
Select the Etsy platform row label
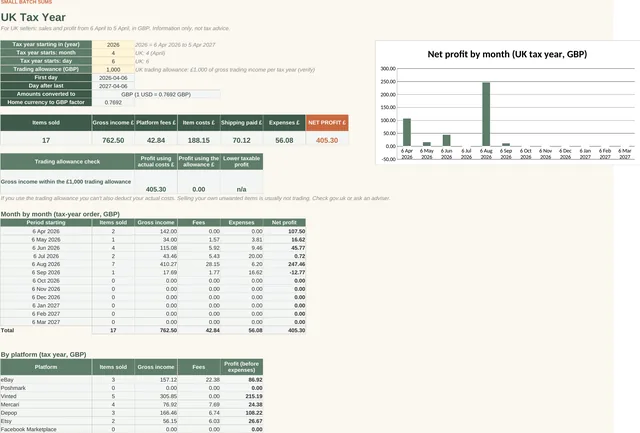point(46,421)
